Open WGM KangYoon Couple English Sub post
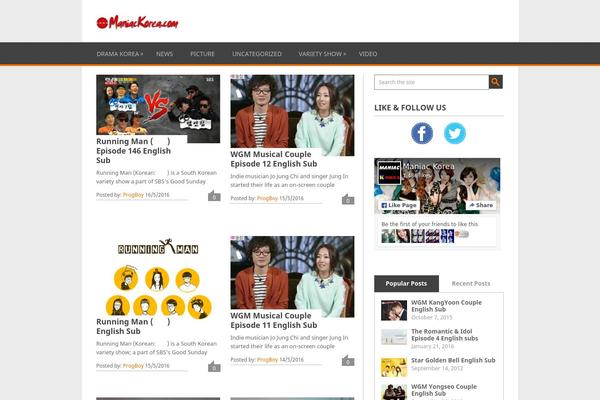 pos(447,306)
